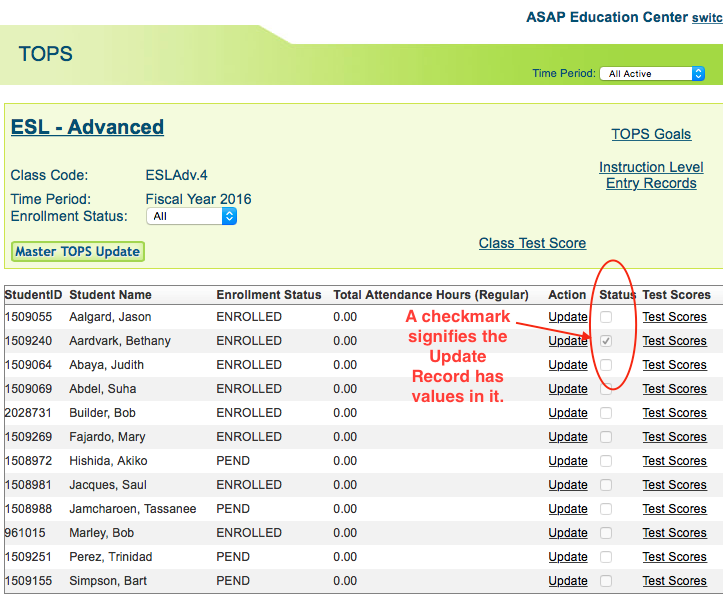Toggle status checkbox for Aalgard, Jason
The width and height of the screenshot is (723, 600).
tap(606, 317)
